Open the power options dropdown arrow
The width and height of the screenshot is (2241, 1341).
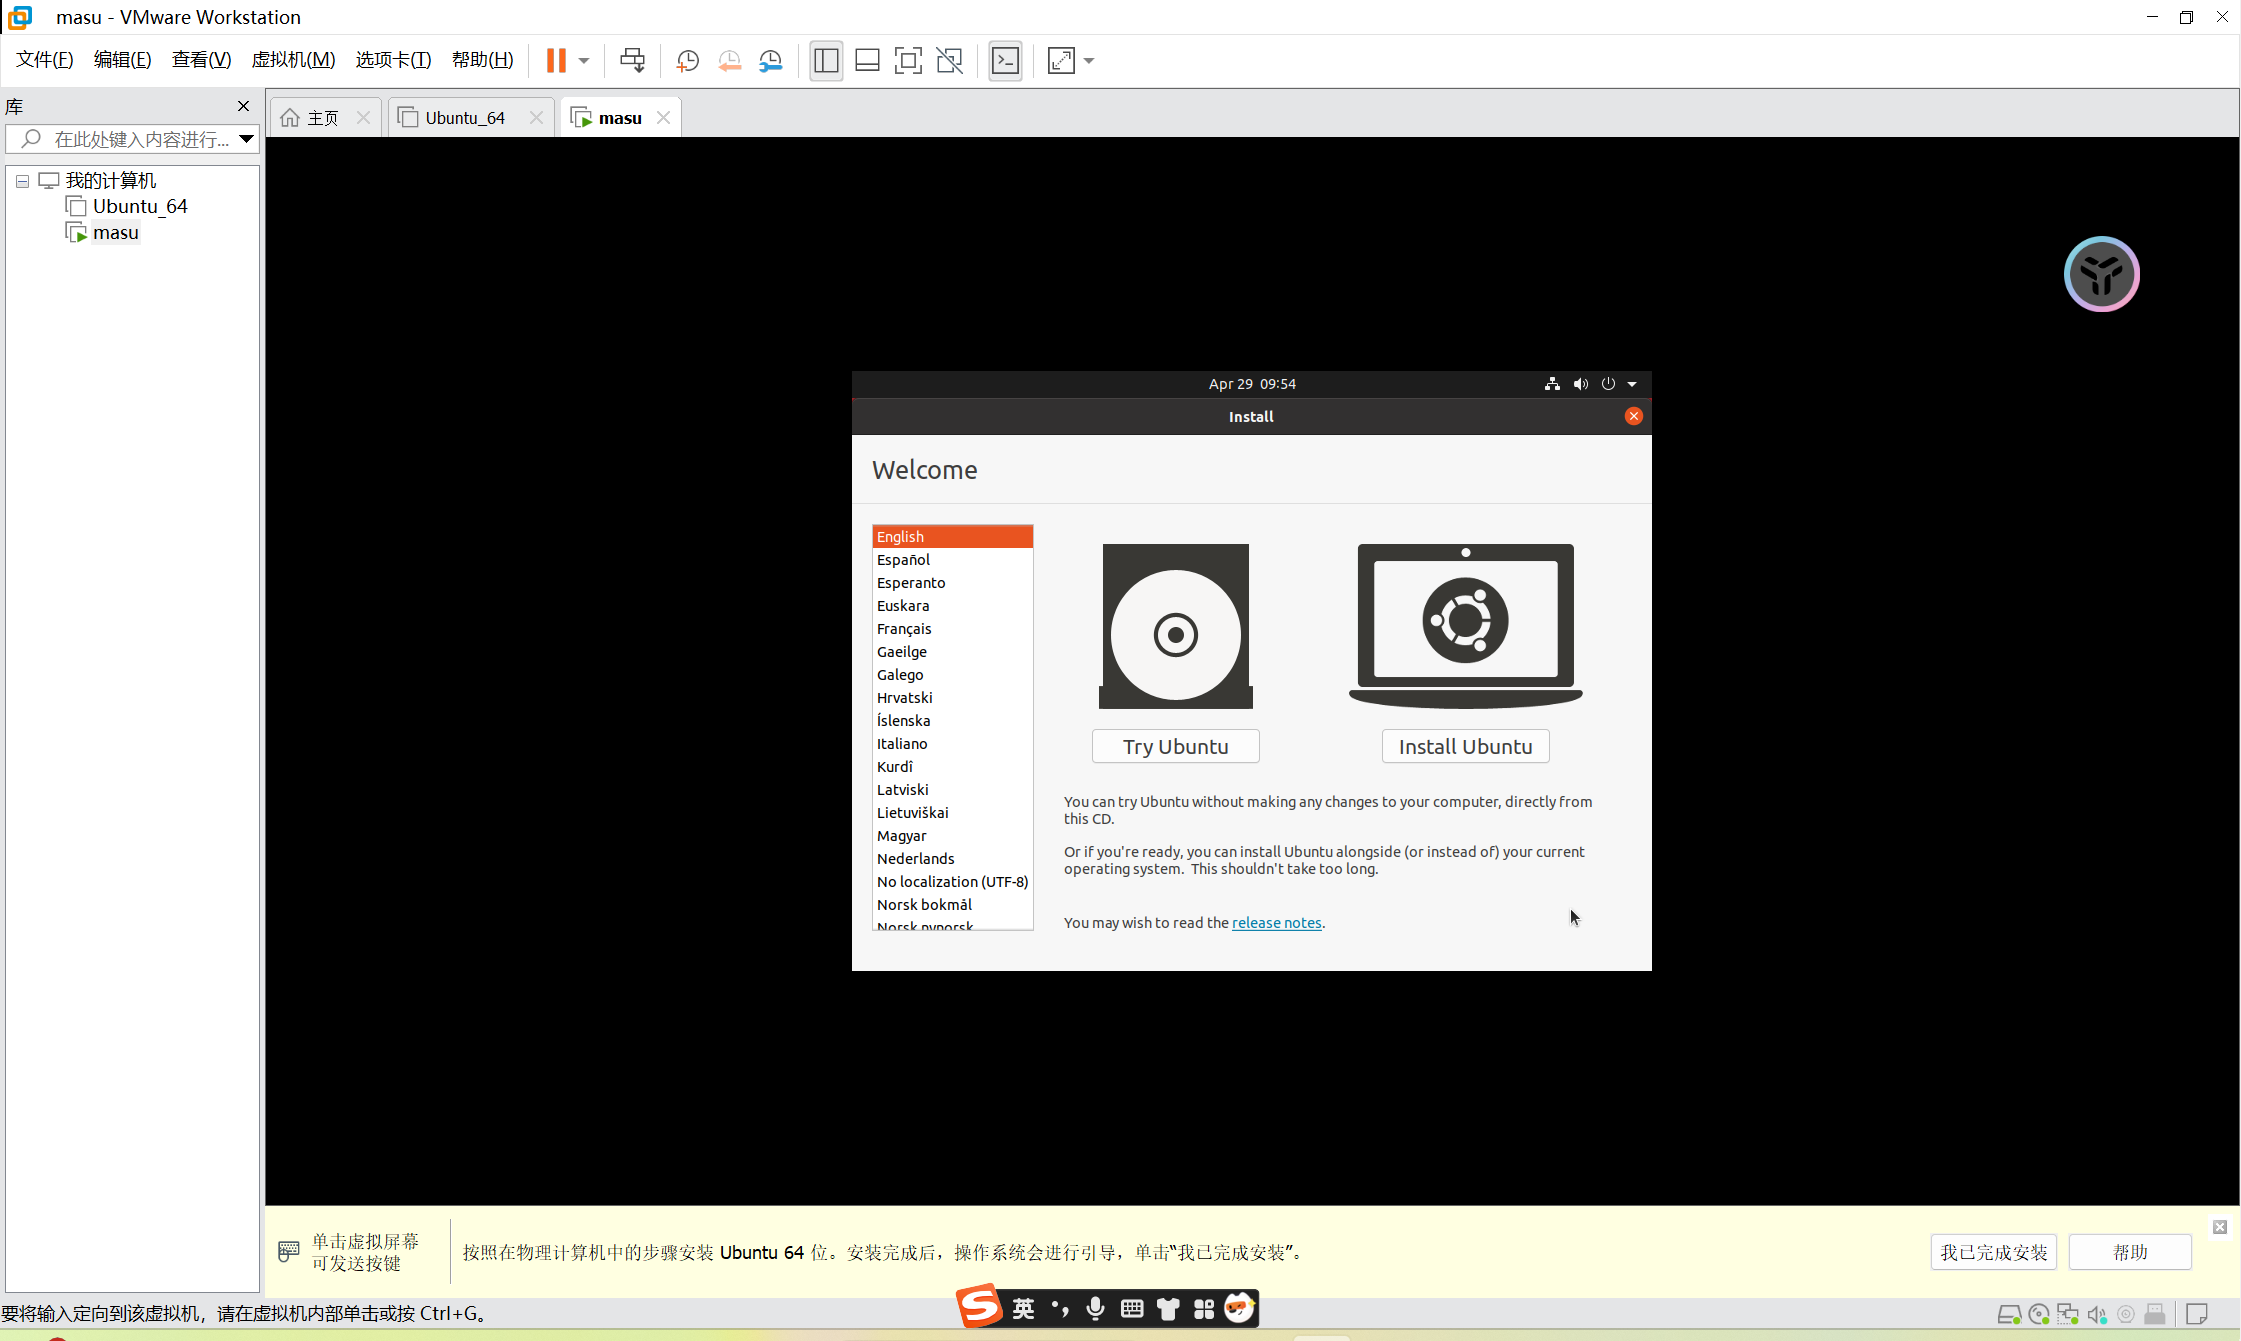coord(584,60)
